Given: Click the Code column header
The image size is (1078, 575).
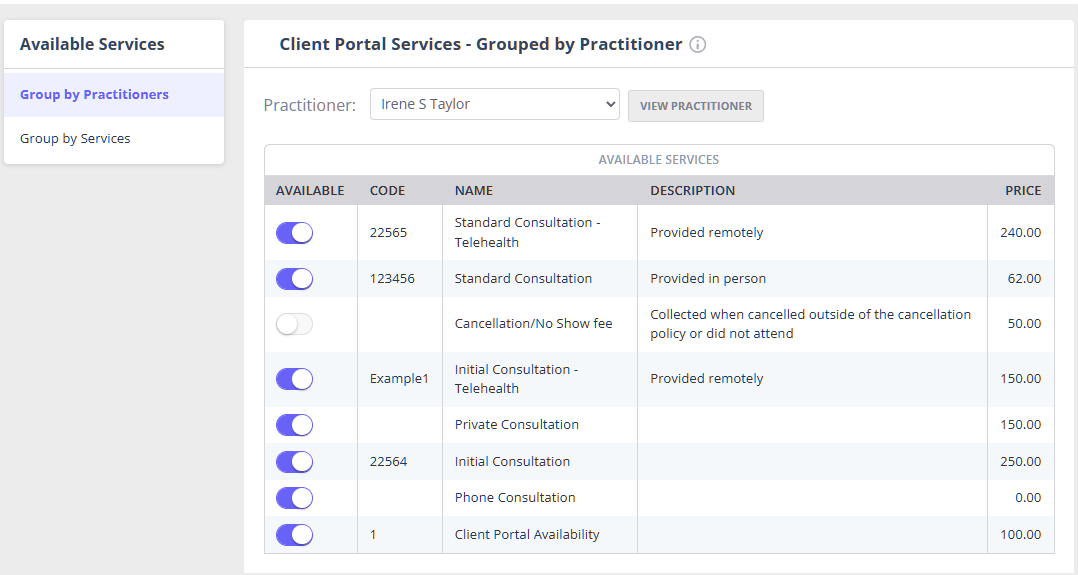Looking at the screenshot, I should click(387, 191).
